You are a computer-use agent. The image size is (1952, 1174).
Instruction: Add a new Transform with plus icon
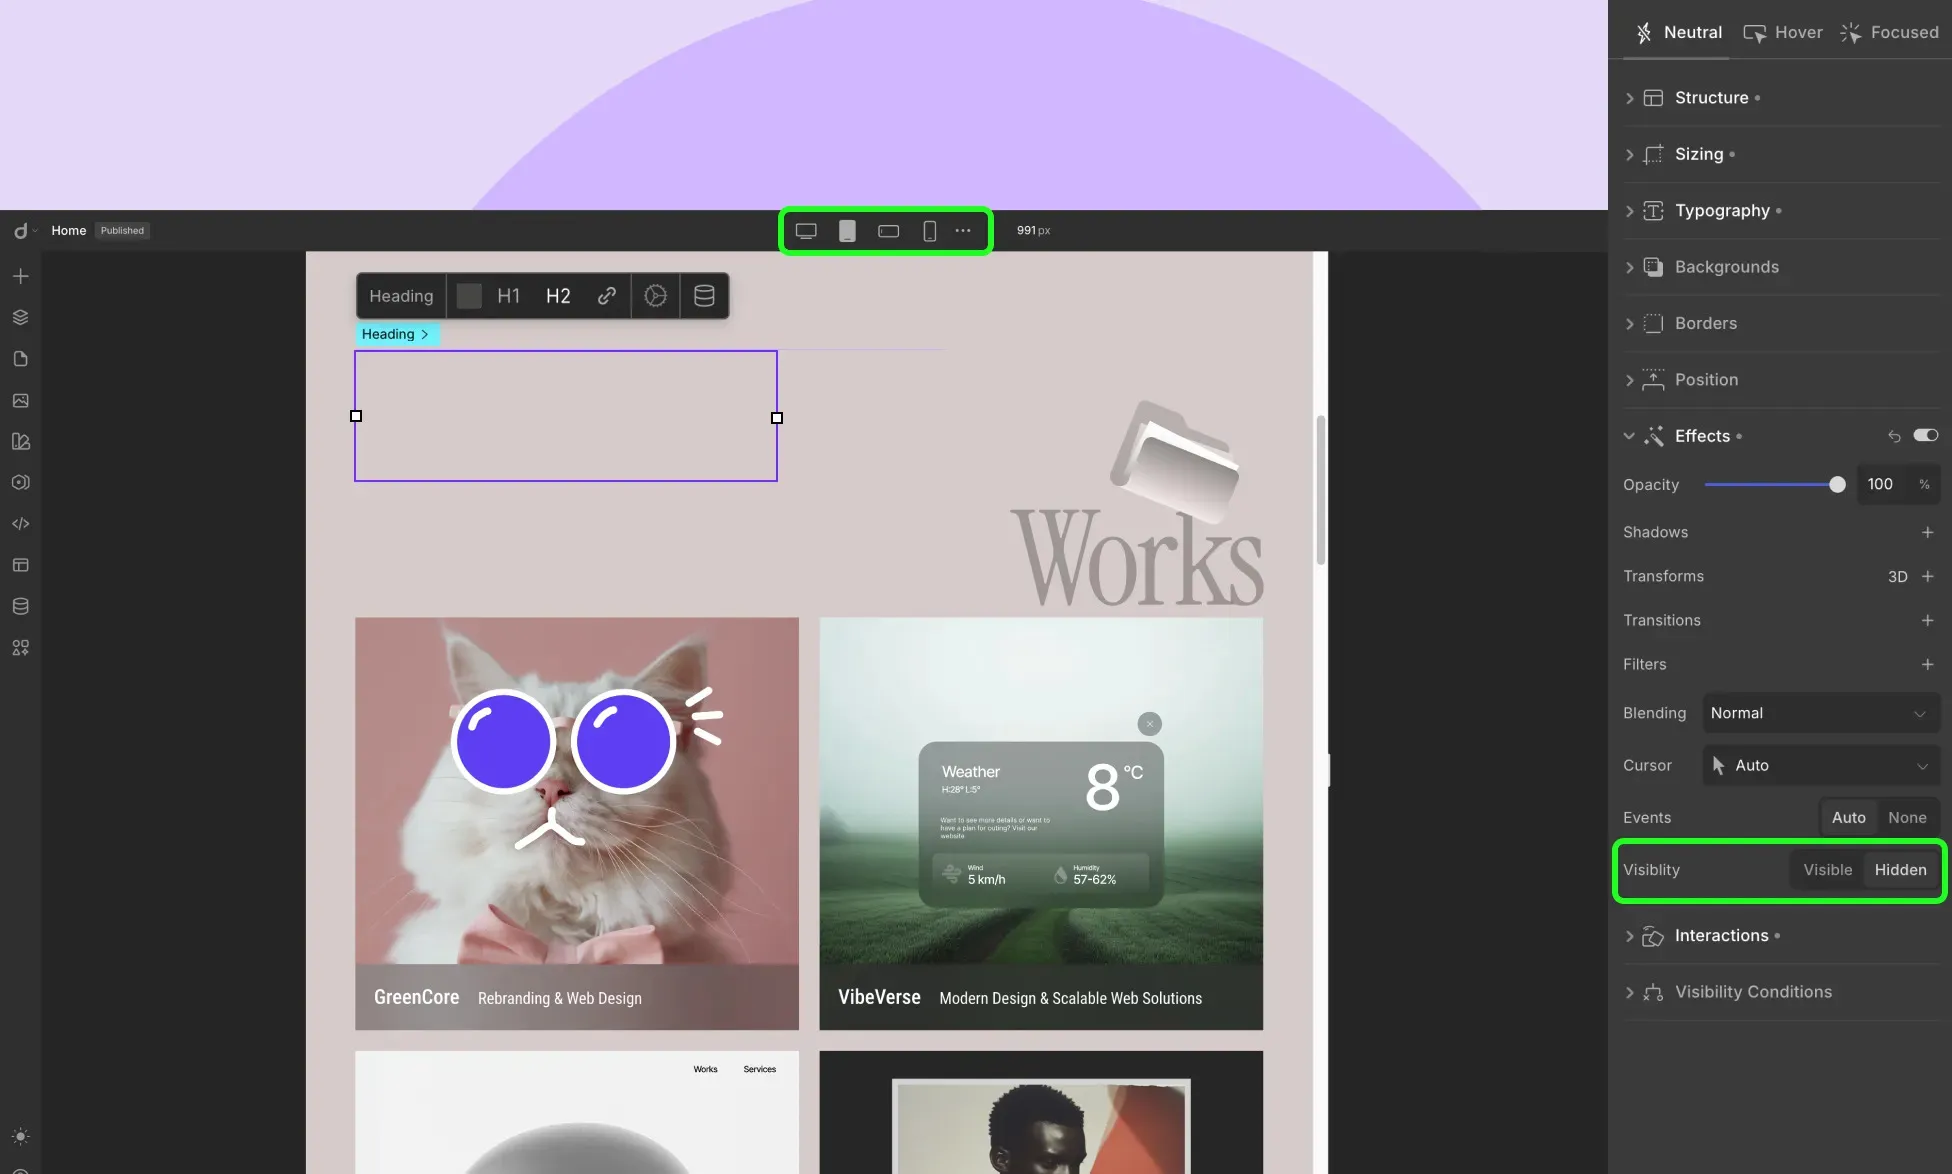(1927, 576)
